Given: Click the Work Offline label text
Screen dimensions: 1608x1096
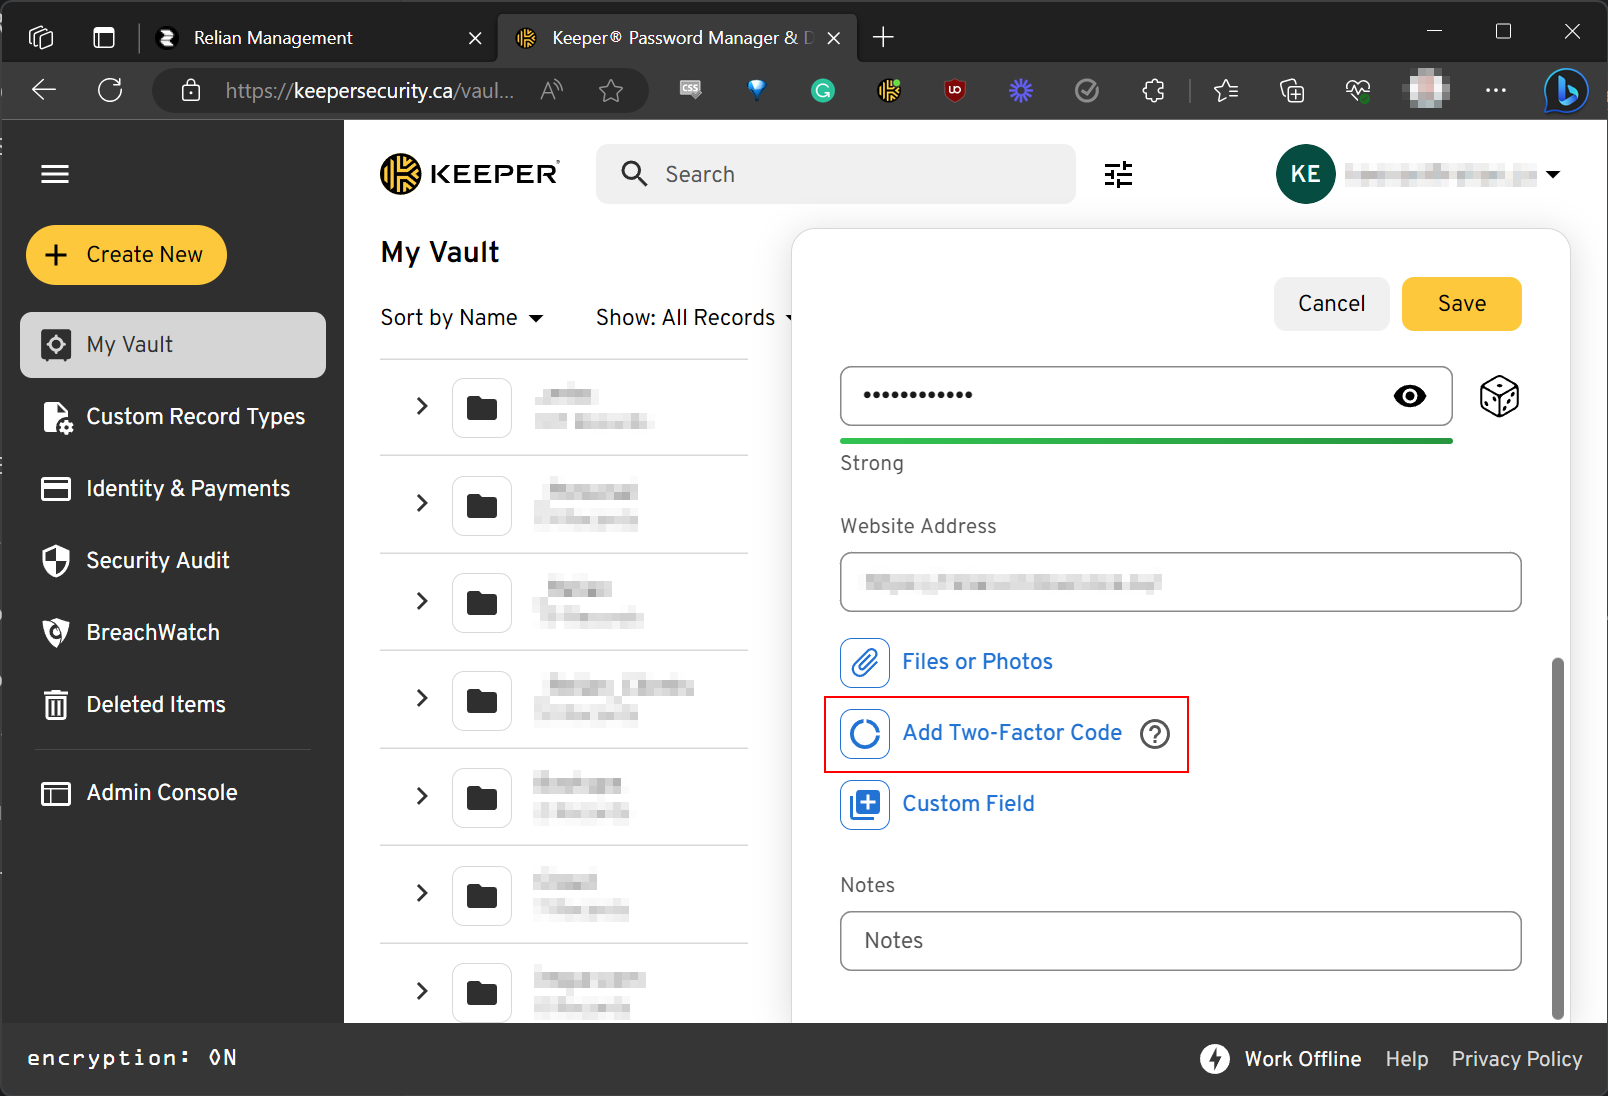Looking at the screenshot, I should [1303, 1059].
